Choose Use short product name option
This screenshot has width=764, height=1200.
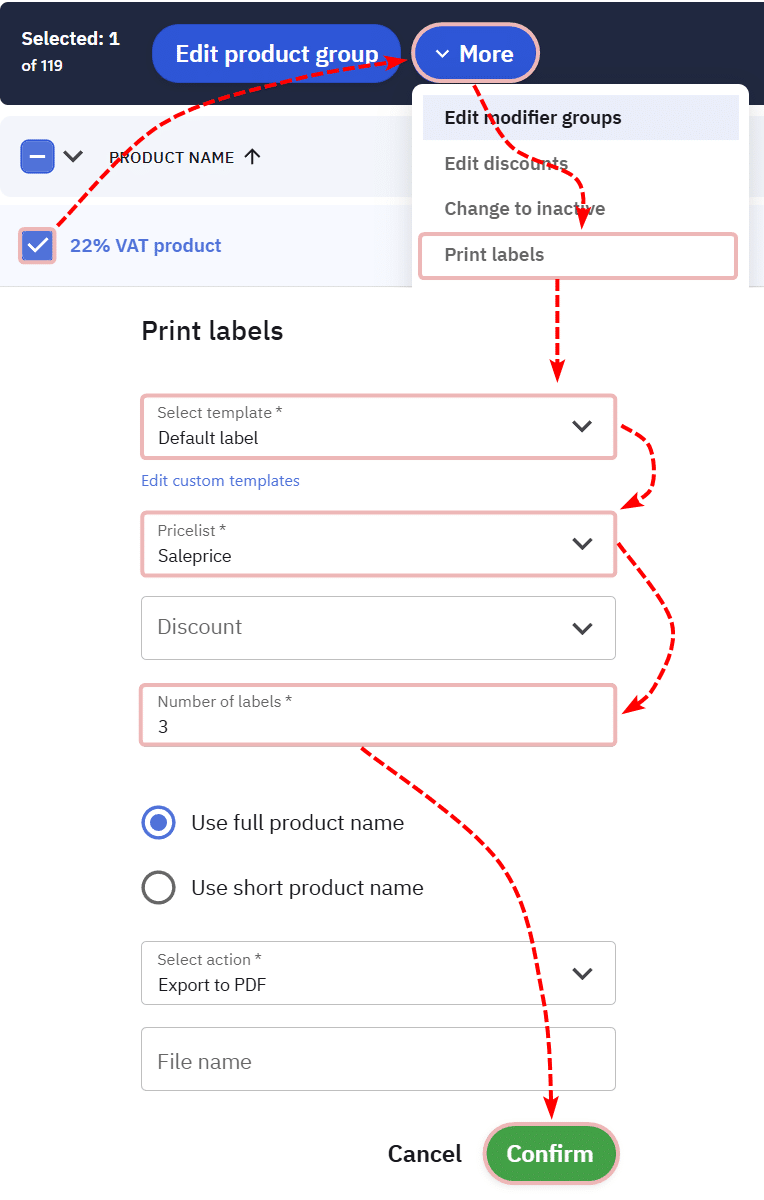(x=159, y=888)
